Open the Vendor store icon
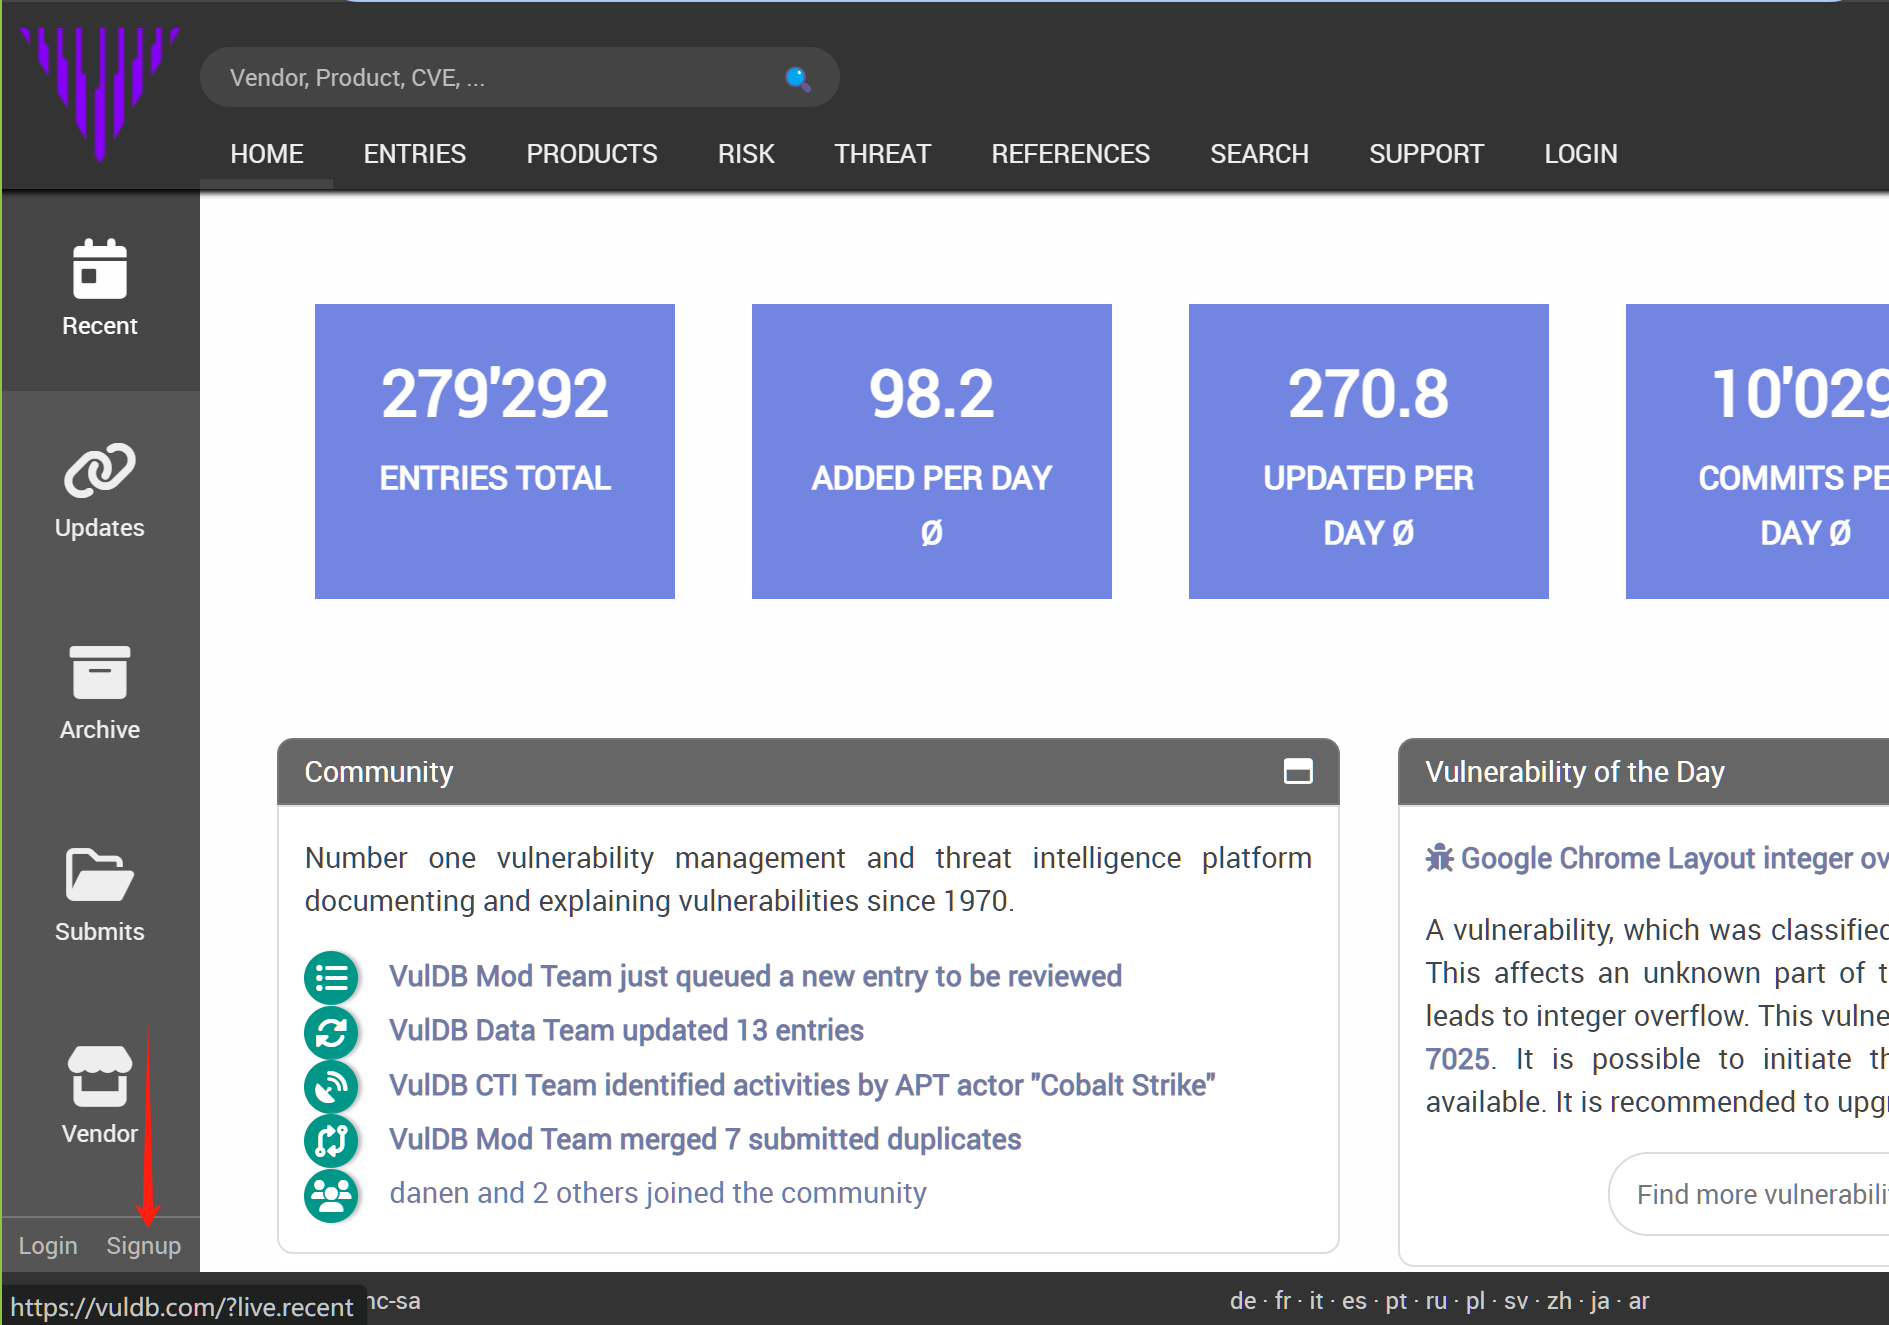This screenshot has width=1889, height=1325. coord(100,1077)
